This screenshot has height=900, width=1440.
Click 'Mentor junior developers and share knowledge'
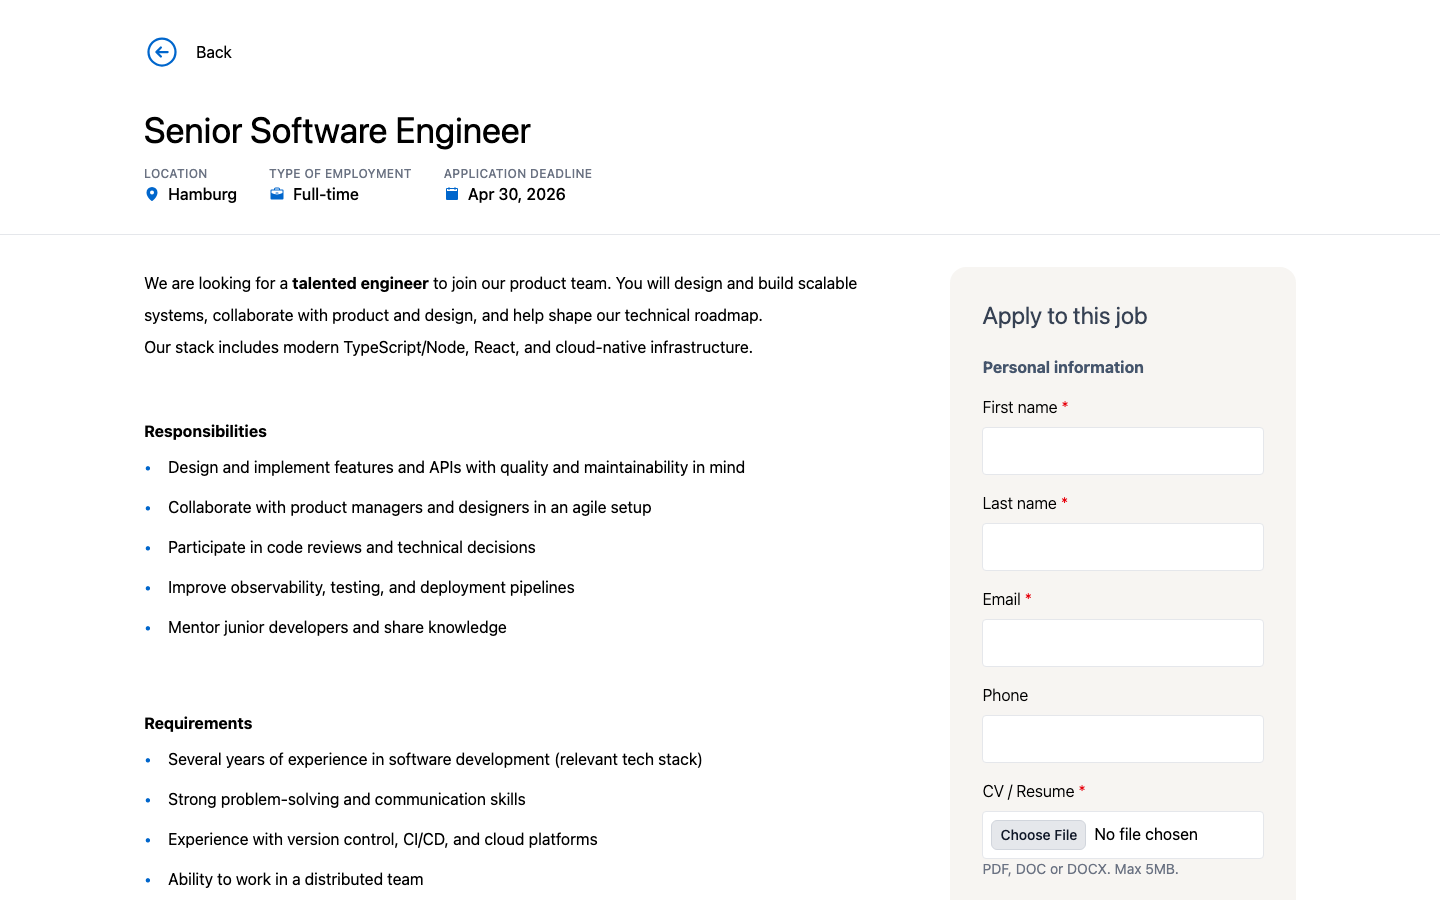337,627
